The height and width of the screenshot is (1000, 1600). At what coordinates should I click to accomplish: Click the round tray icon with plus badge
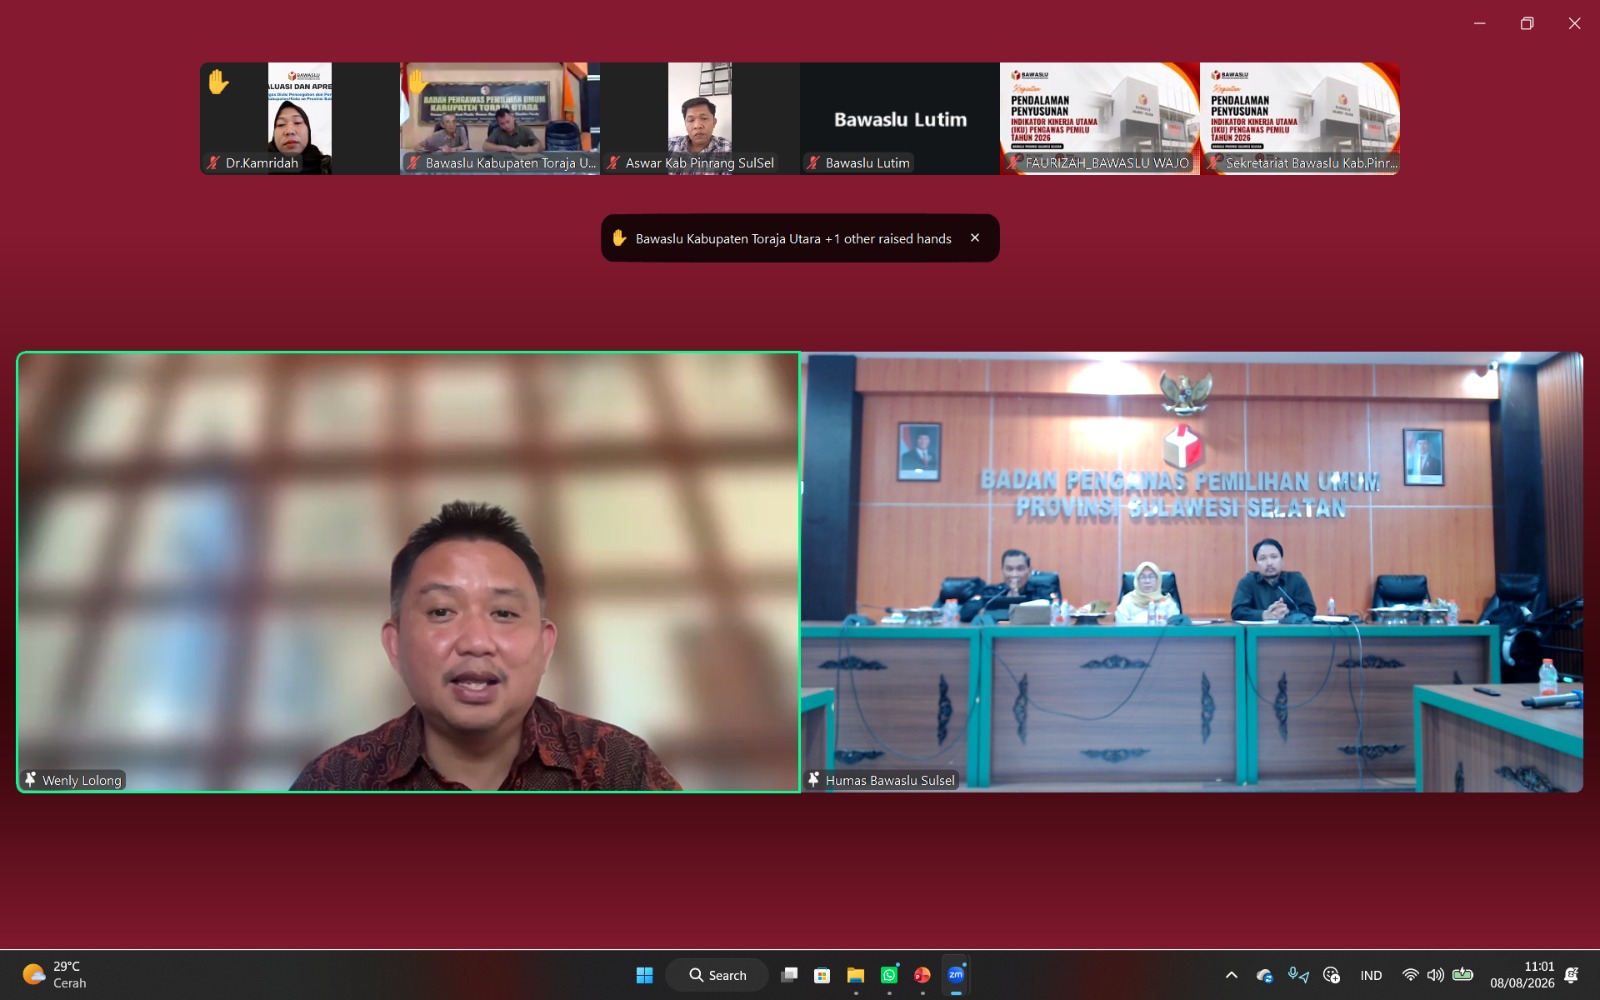[1331, 975]
